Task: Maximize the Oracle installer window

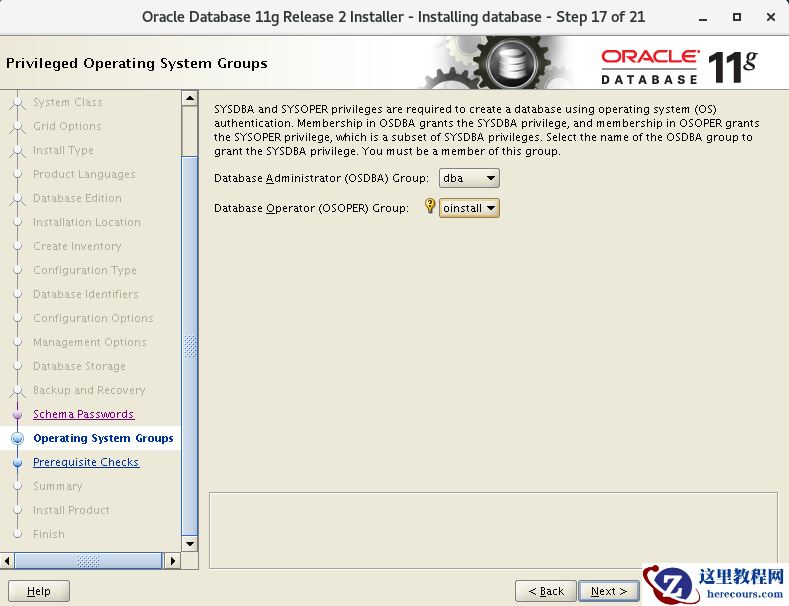Action: [737, 17]
